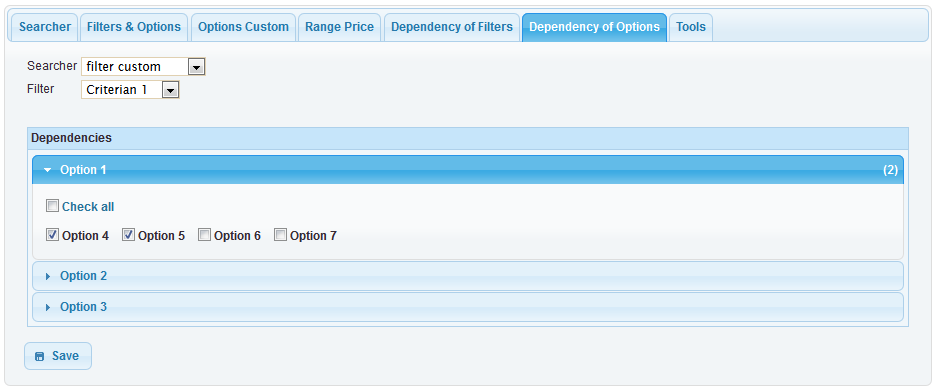Open the Criterian 1 Filter combo box
936x392 pixels.
click(x=130, y=90)
